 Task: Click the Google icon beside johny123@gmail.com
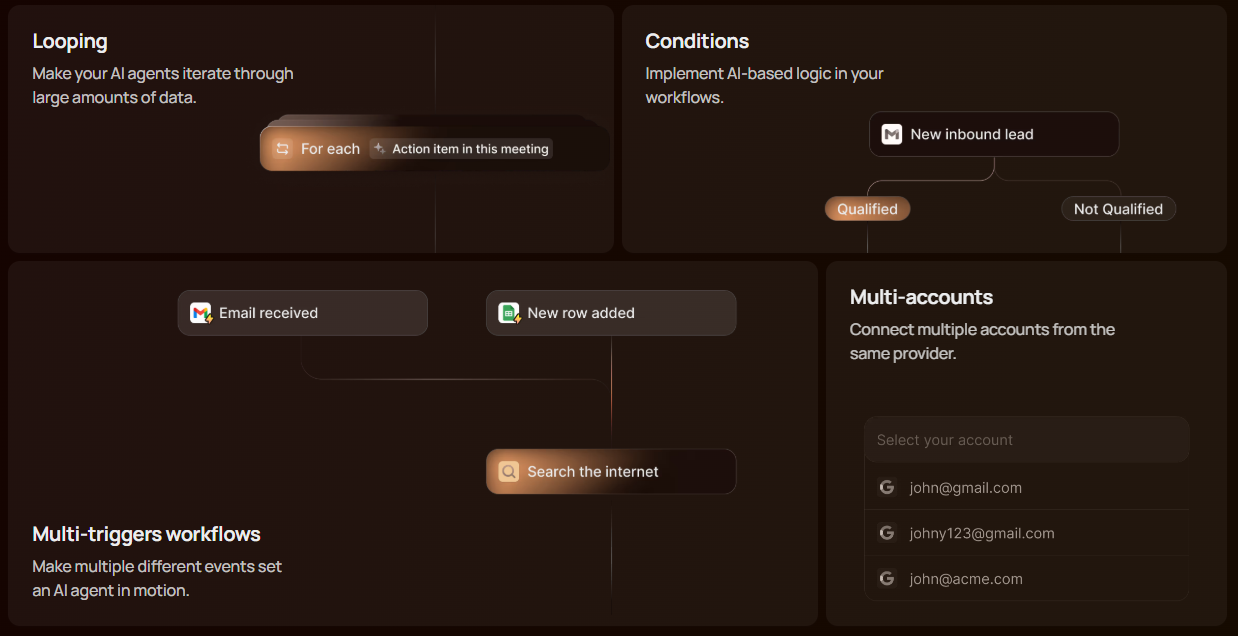(x=886, y=533)
